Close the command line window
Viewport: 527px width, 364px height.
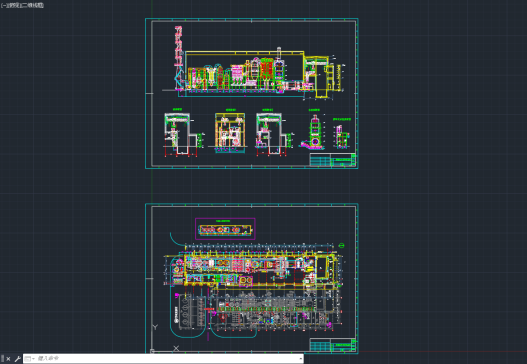pyautogui.click(x=8, y=359)
